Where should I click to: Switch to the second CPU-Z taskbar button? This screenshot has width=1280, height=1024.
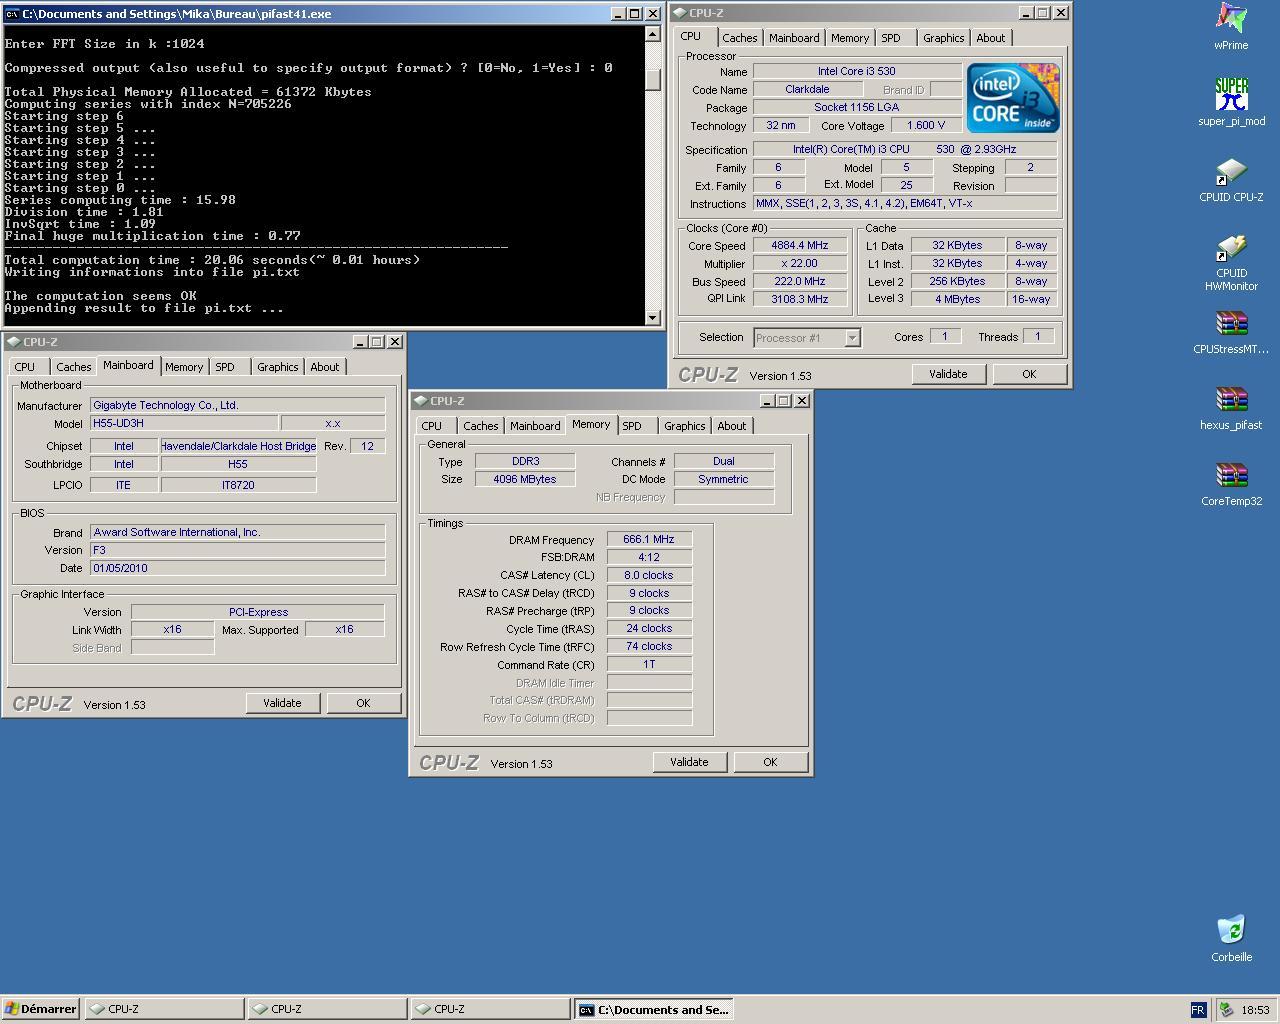(x=327, y=1009)
